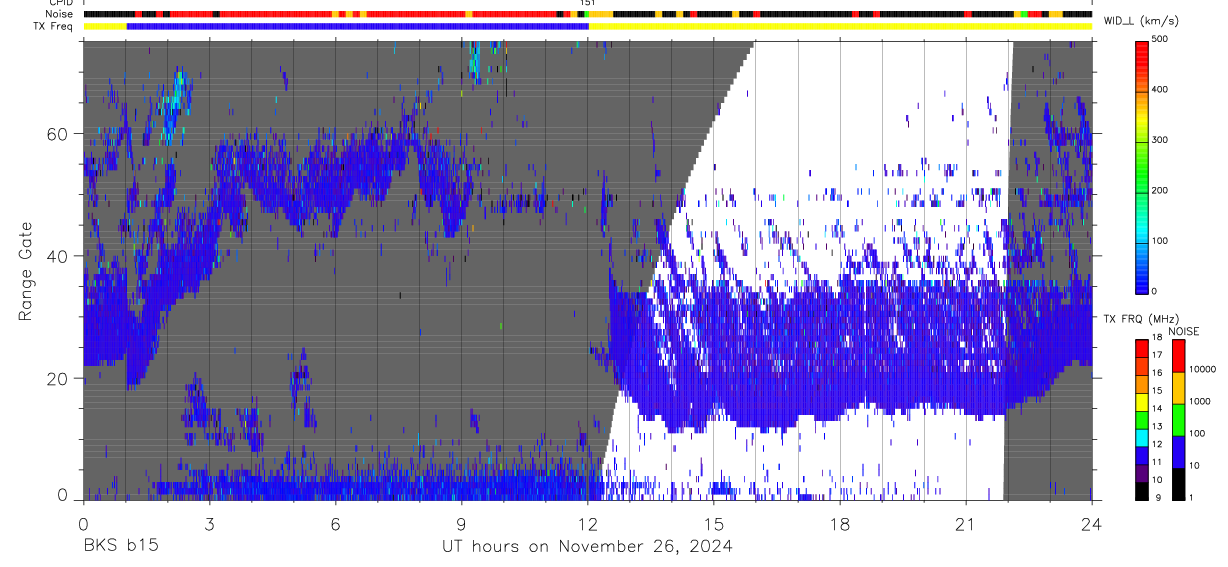This screenshot has height=567, width=1228.
Task: Click the red swatch in TX FRQ color bar
Action: point(1142,349)
